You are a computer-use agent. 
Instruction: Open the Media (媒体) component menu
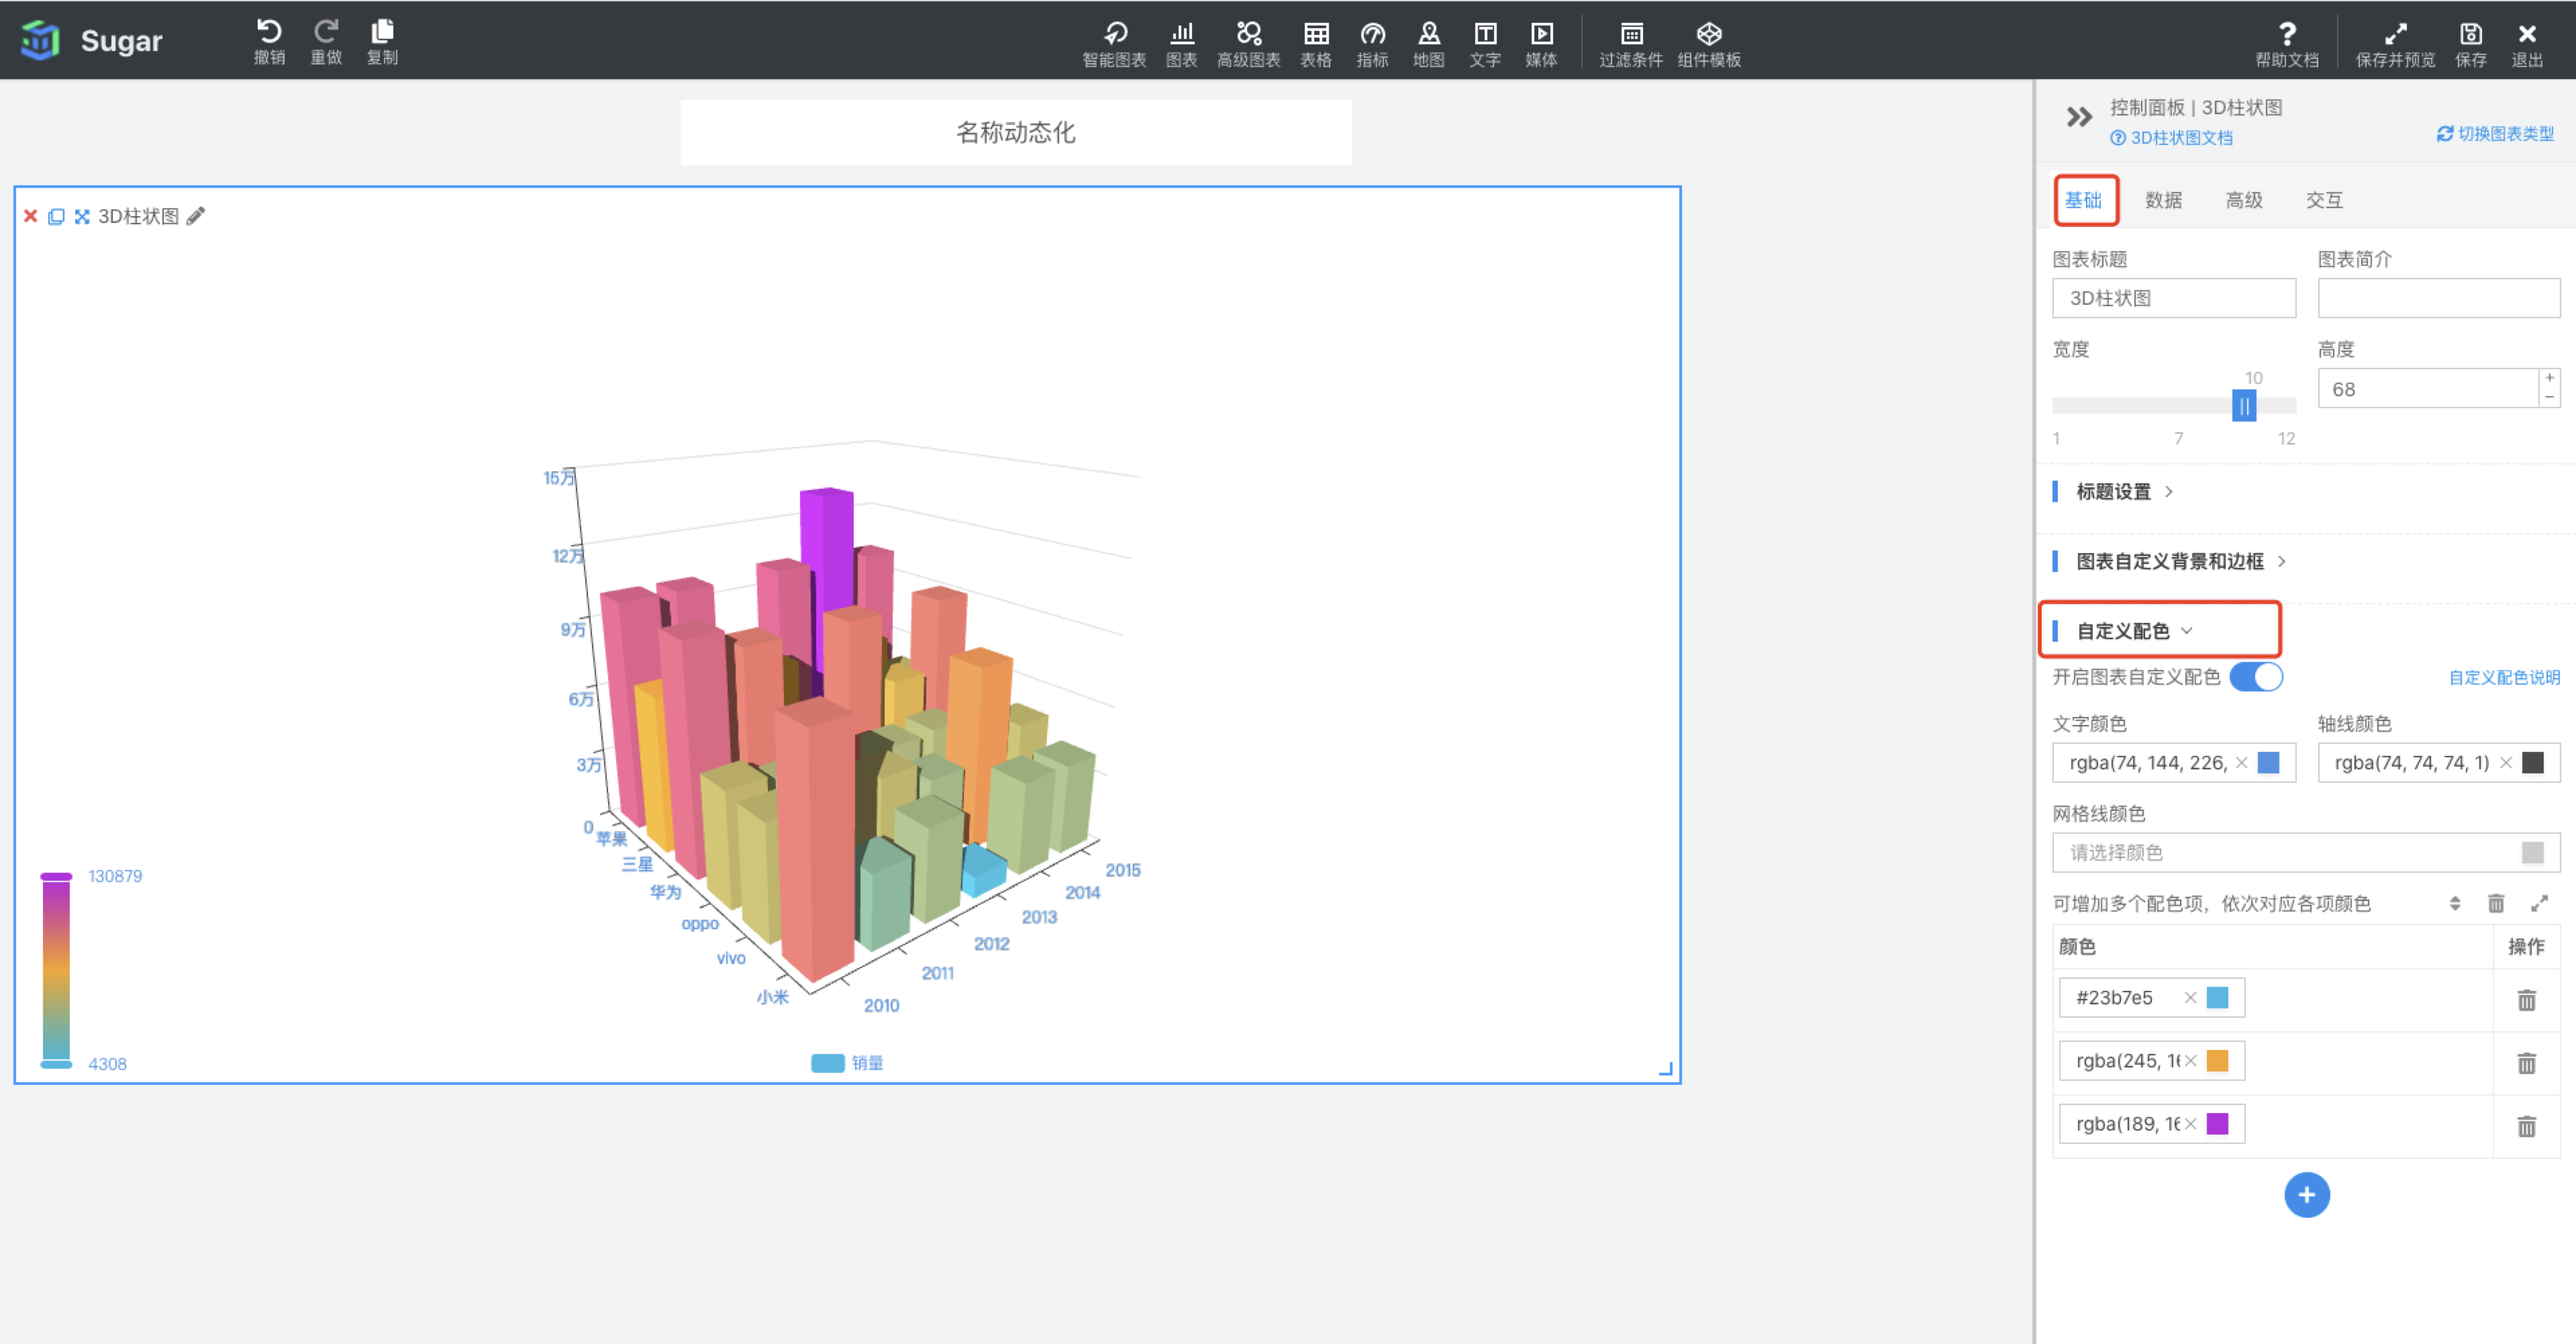click(x=1541, y=44)
